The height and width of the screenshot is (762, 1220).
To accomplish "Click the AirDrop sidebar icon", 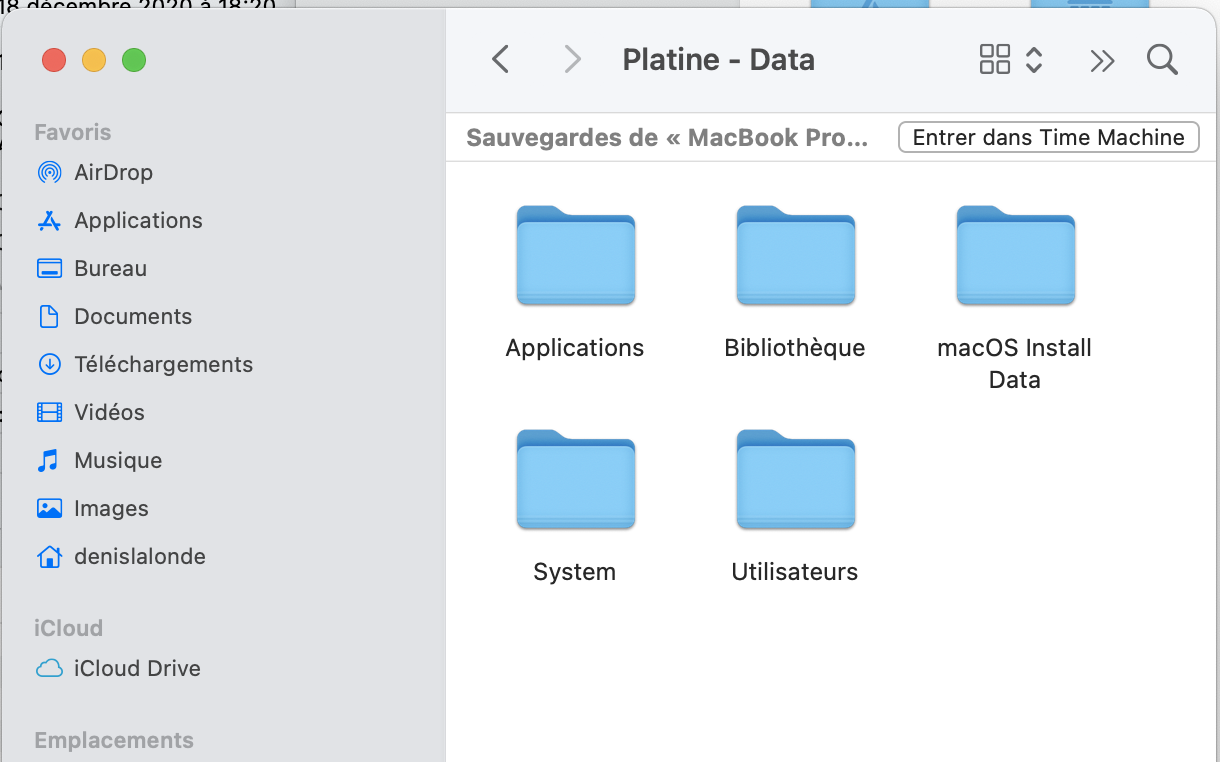I will pyautogui.click(x=49, y=172).
